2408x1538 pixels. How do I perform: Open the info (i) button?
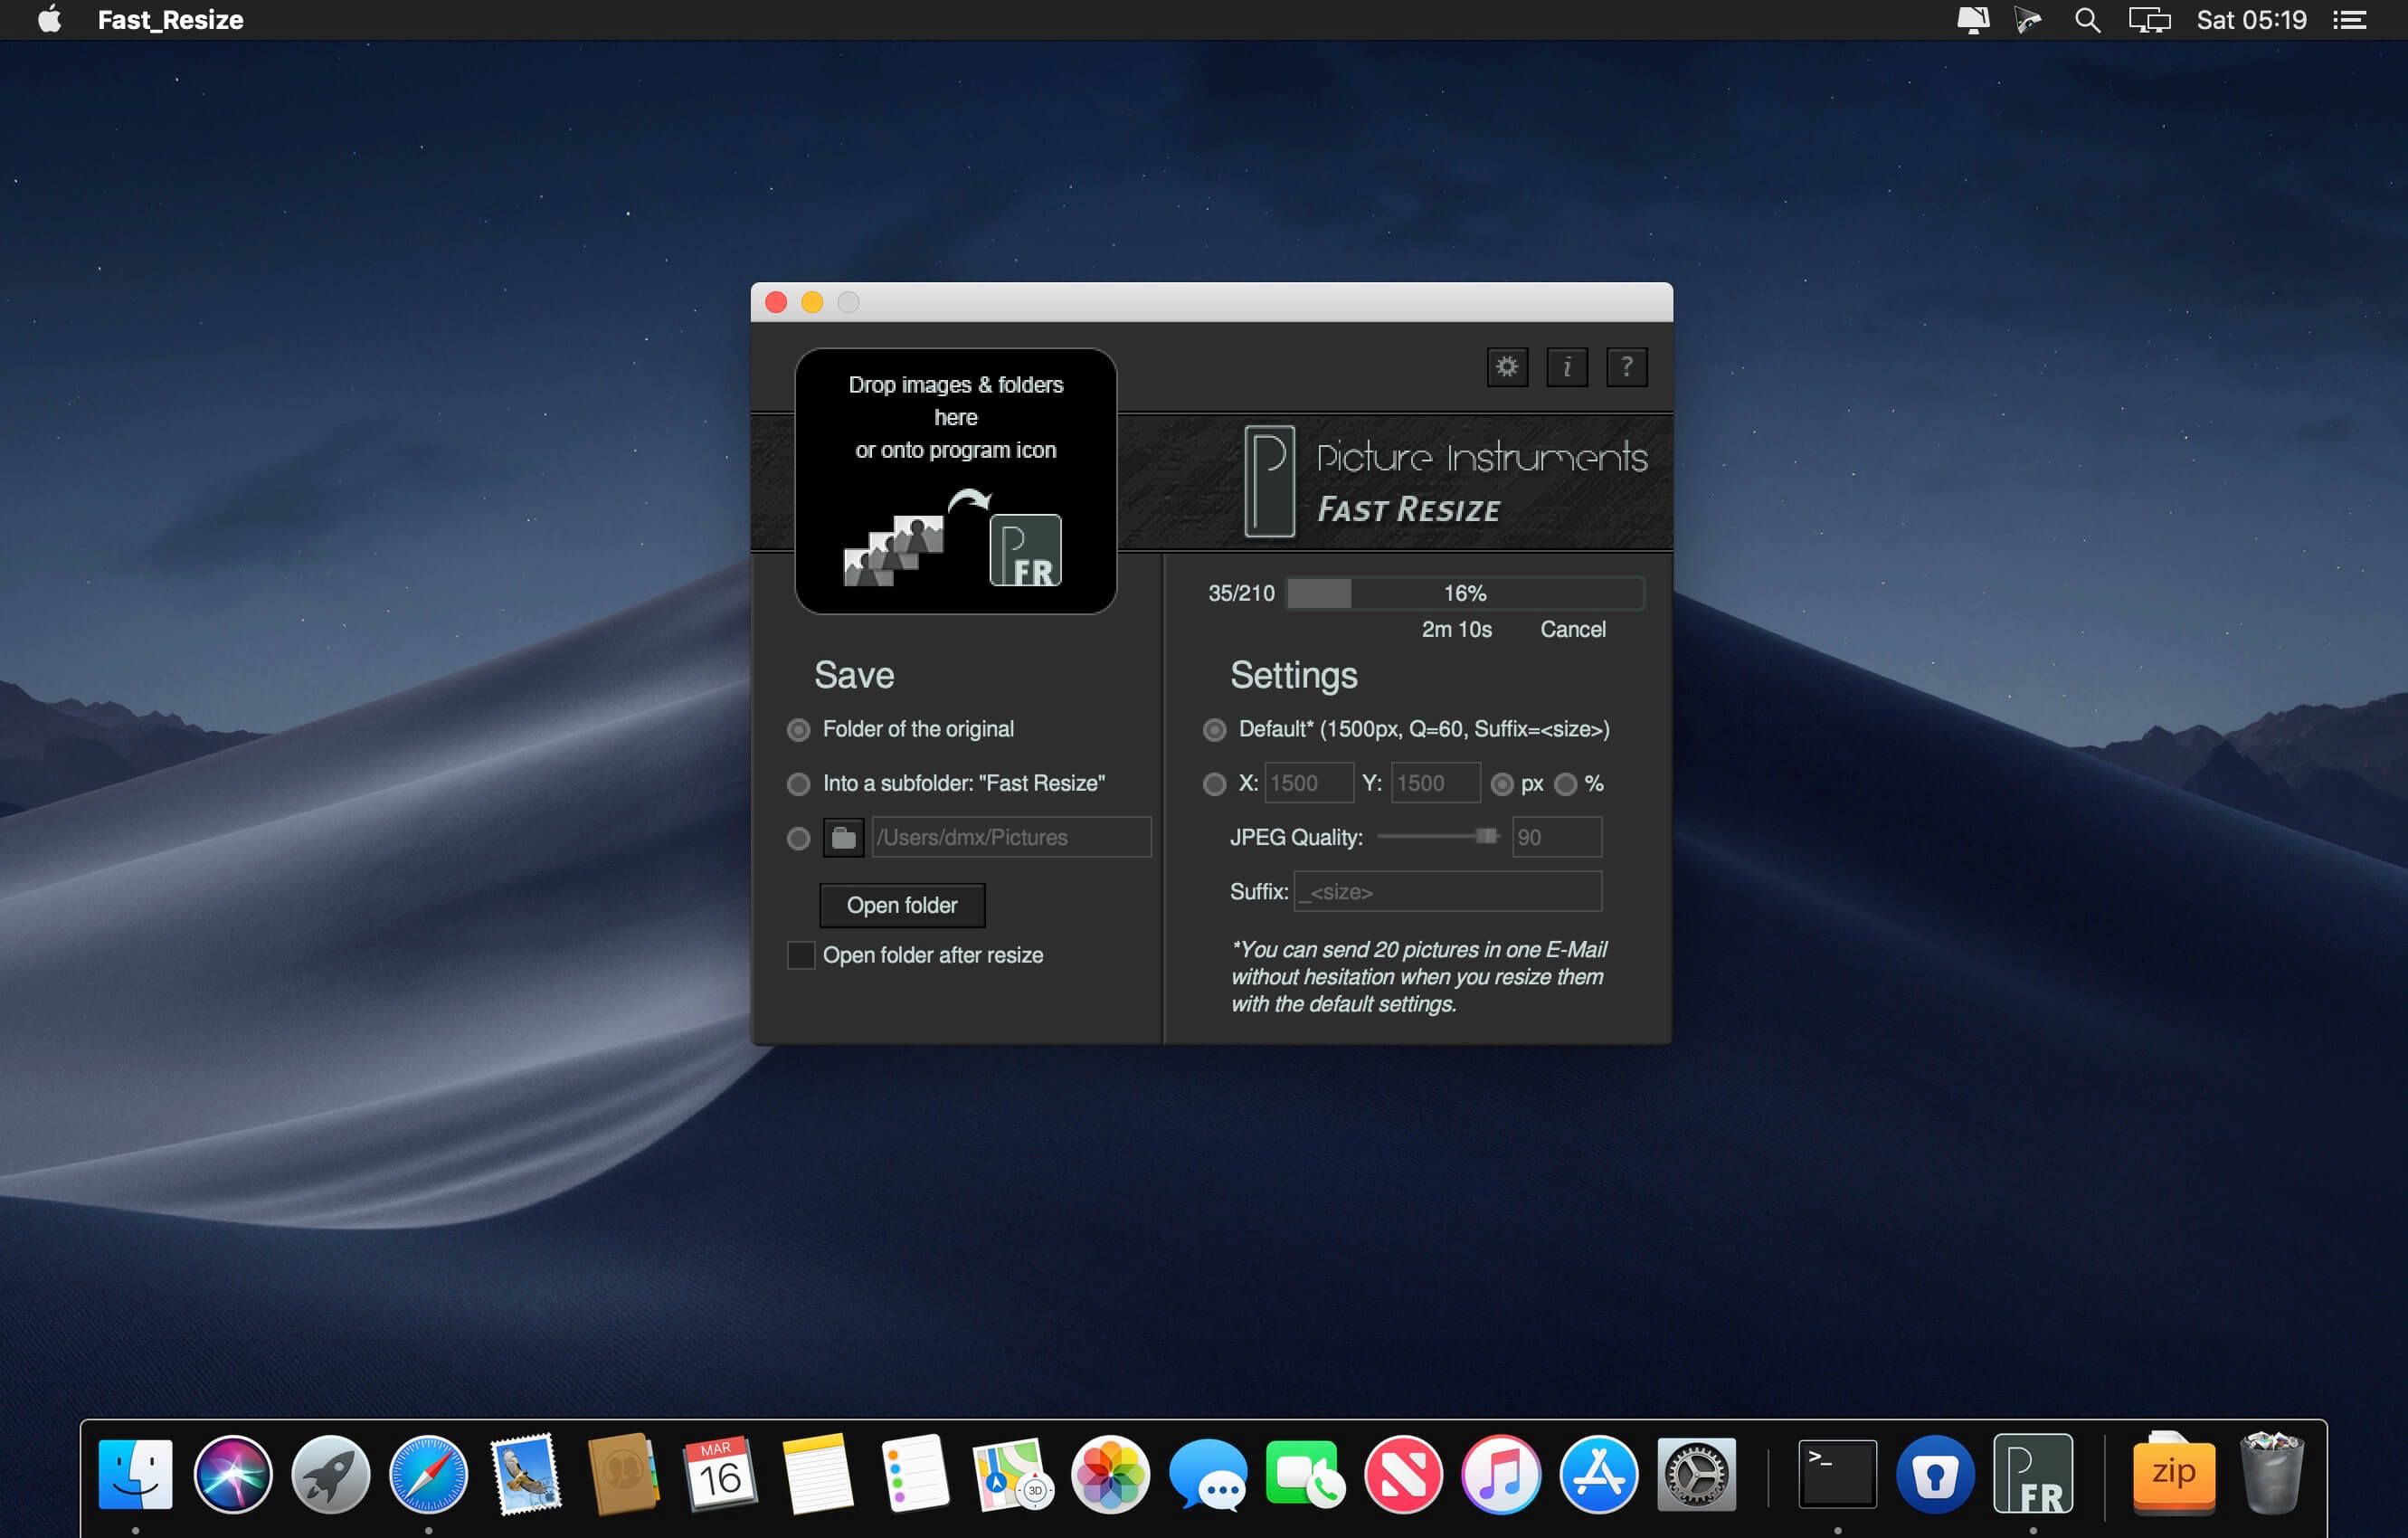coord(1567,367)
